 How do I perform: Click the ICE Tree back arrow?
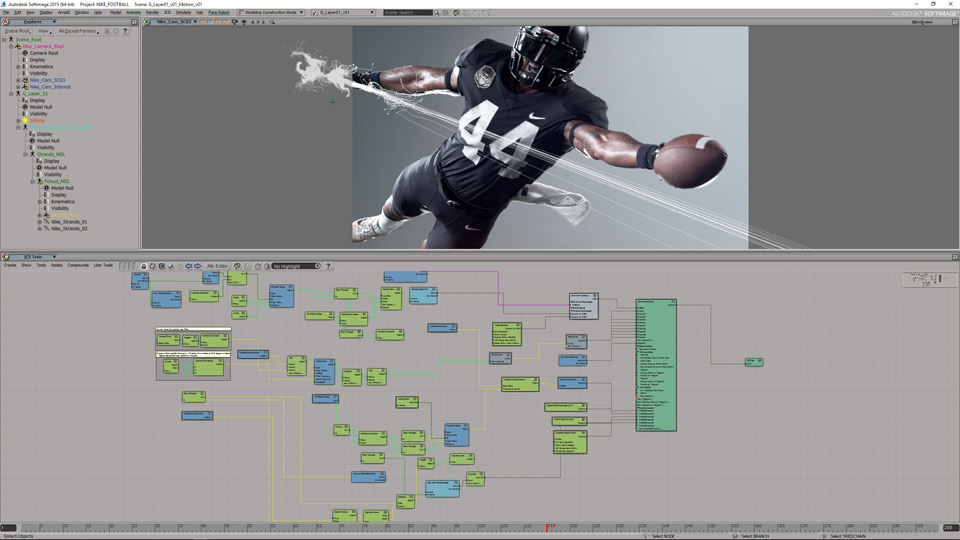click(x=189, y=266)
